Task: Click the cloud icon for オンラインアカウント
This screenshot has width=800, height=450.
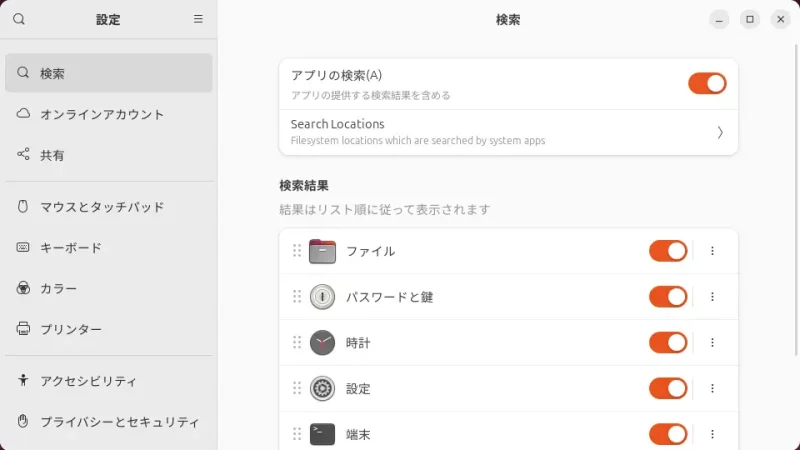Action: [x=23, y=113]
